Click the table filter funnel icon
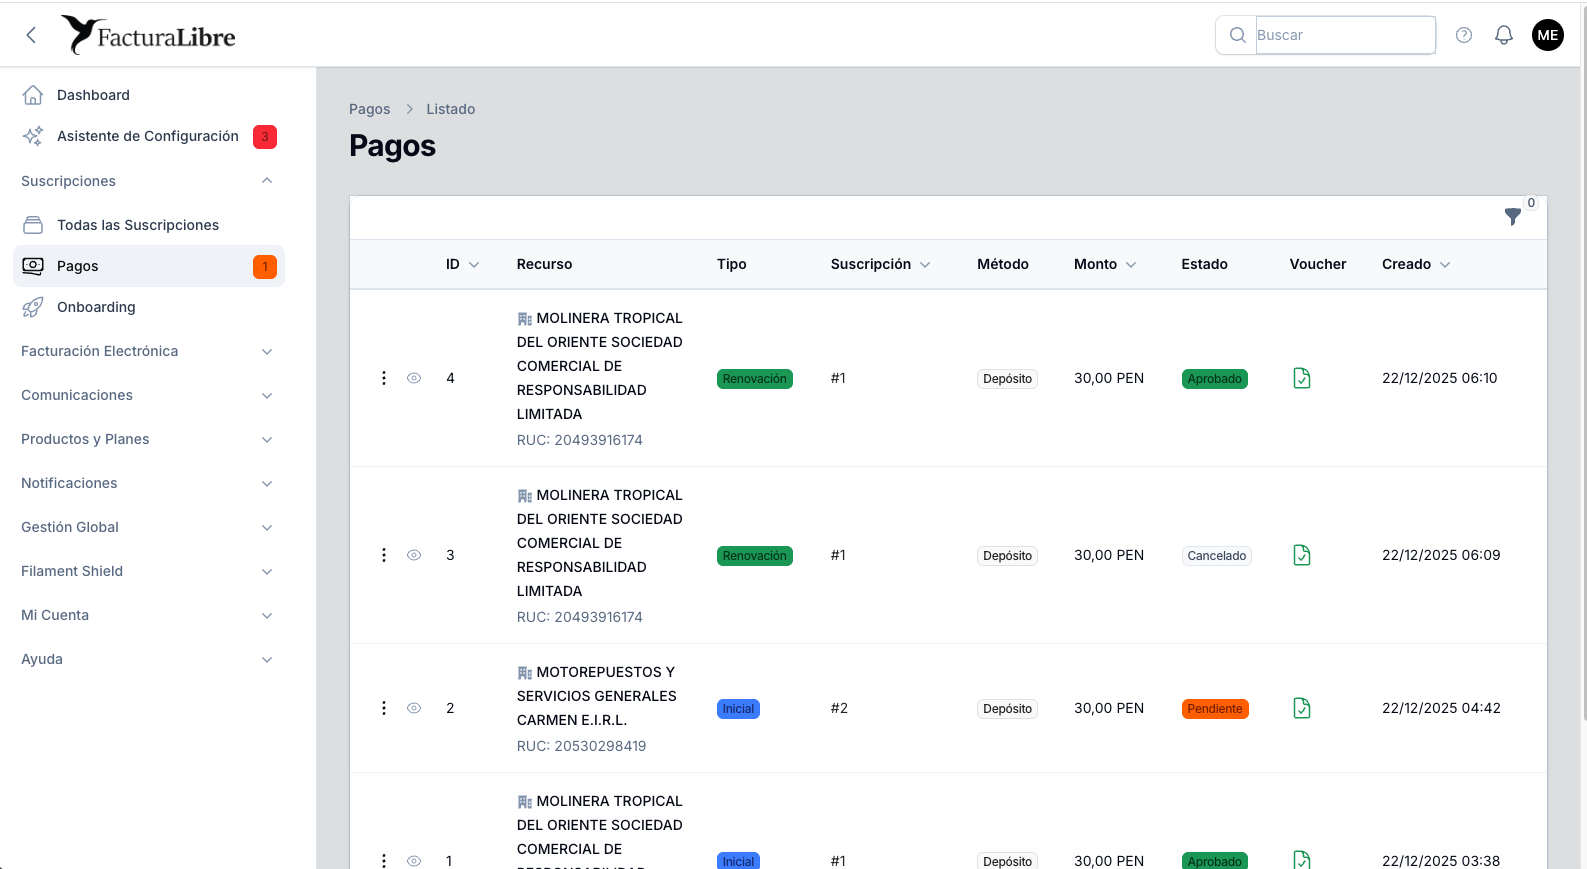Image resolution: width=1587 pixels, height=869 pixels. point(1512,216)
